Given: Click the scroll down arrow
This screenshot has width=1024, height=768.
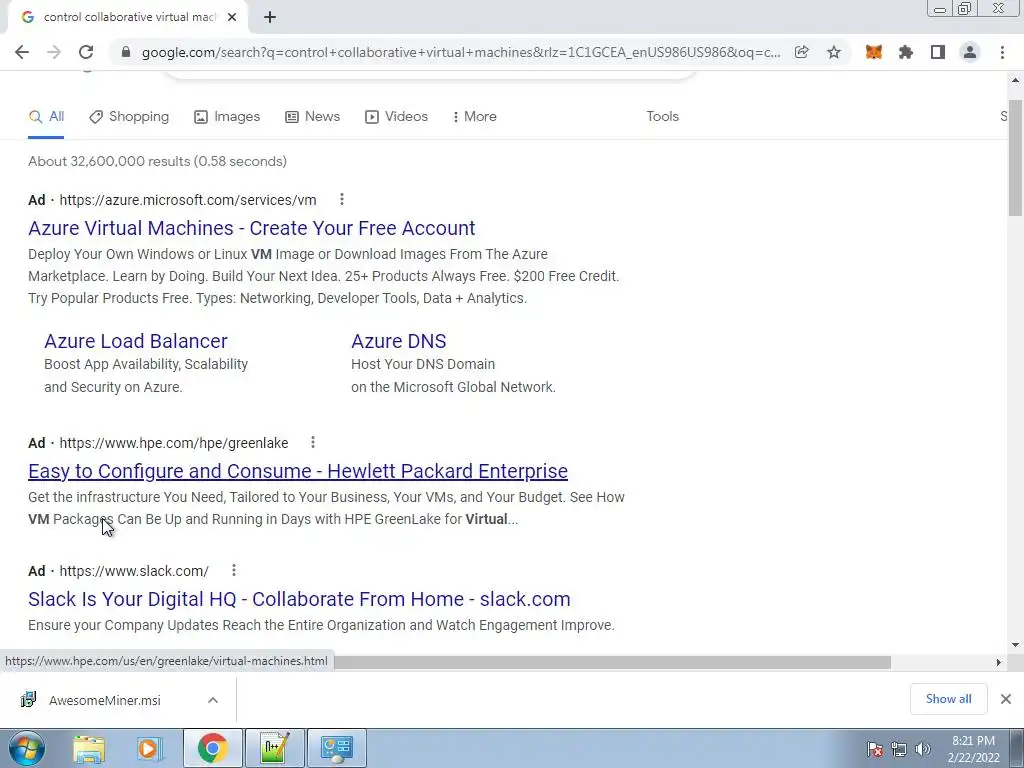Looking at the screenshot, I should 1015,645.
